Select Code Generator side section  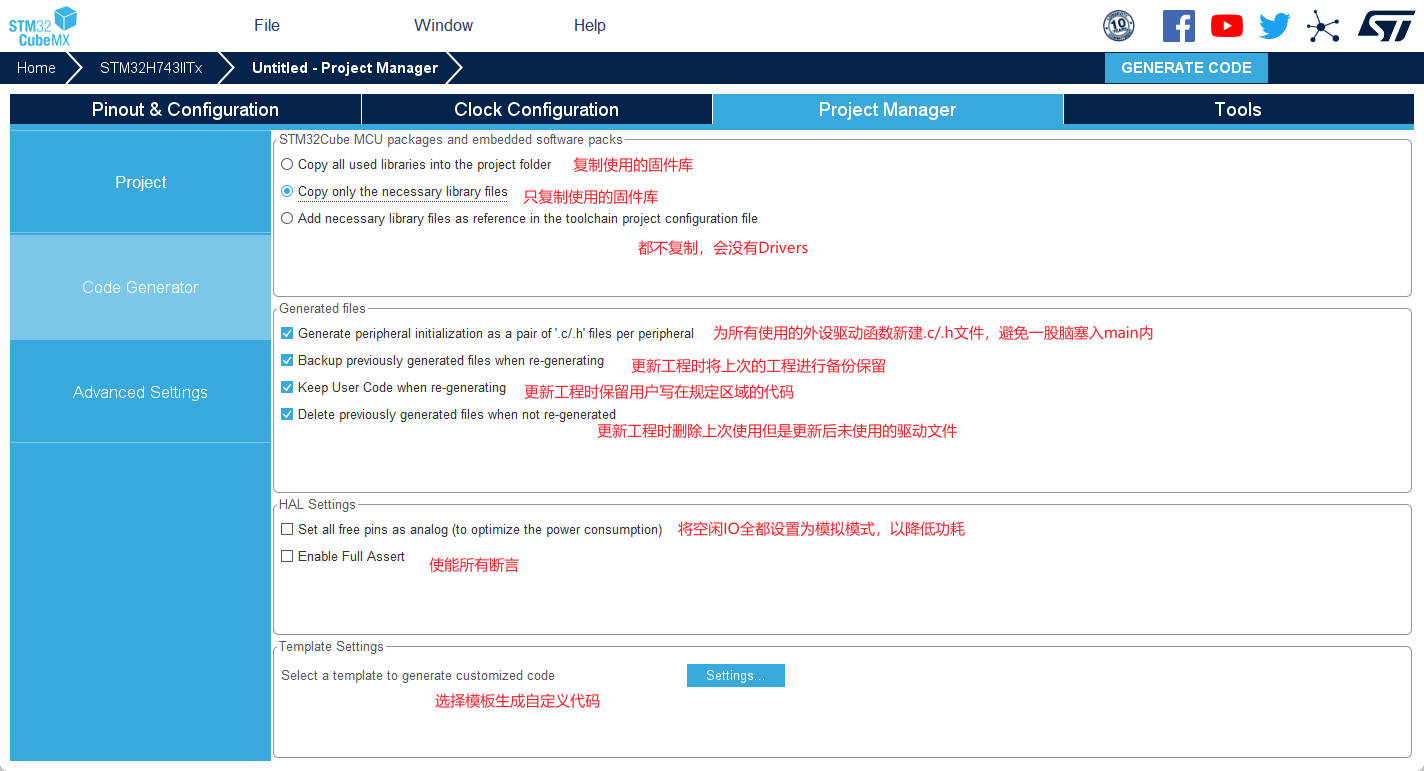coord(140,287)
